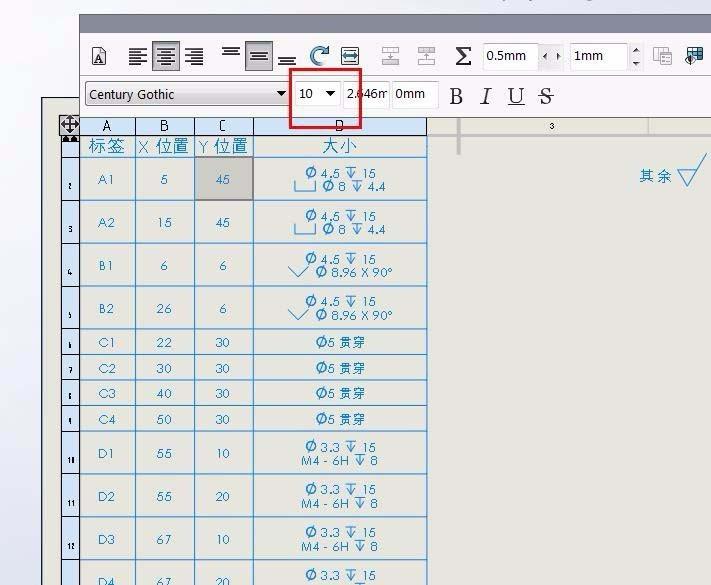This screenshot has width=711, height=585.
Task: Edit the 2.646mm font height field
Action: [366, 94]
